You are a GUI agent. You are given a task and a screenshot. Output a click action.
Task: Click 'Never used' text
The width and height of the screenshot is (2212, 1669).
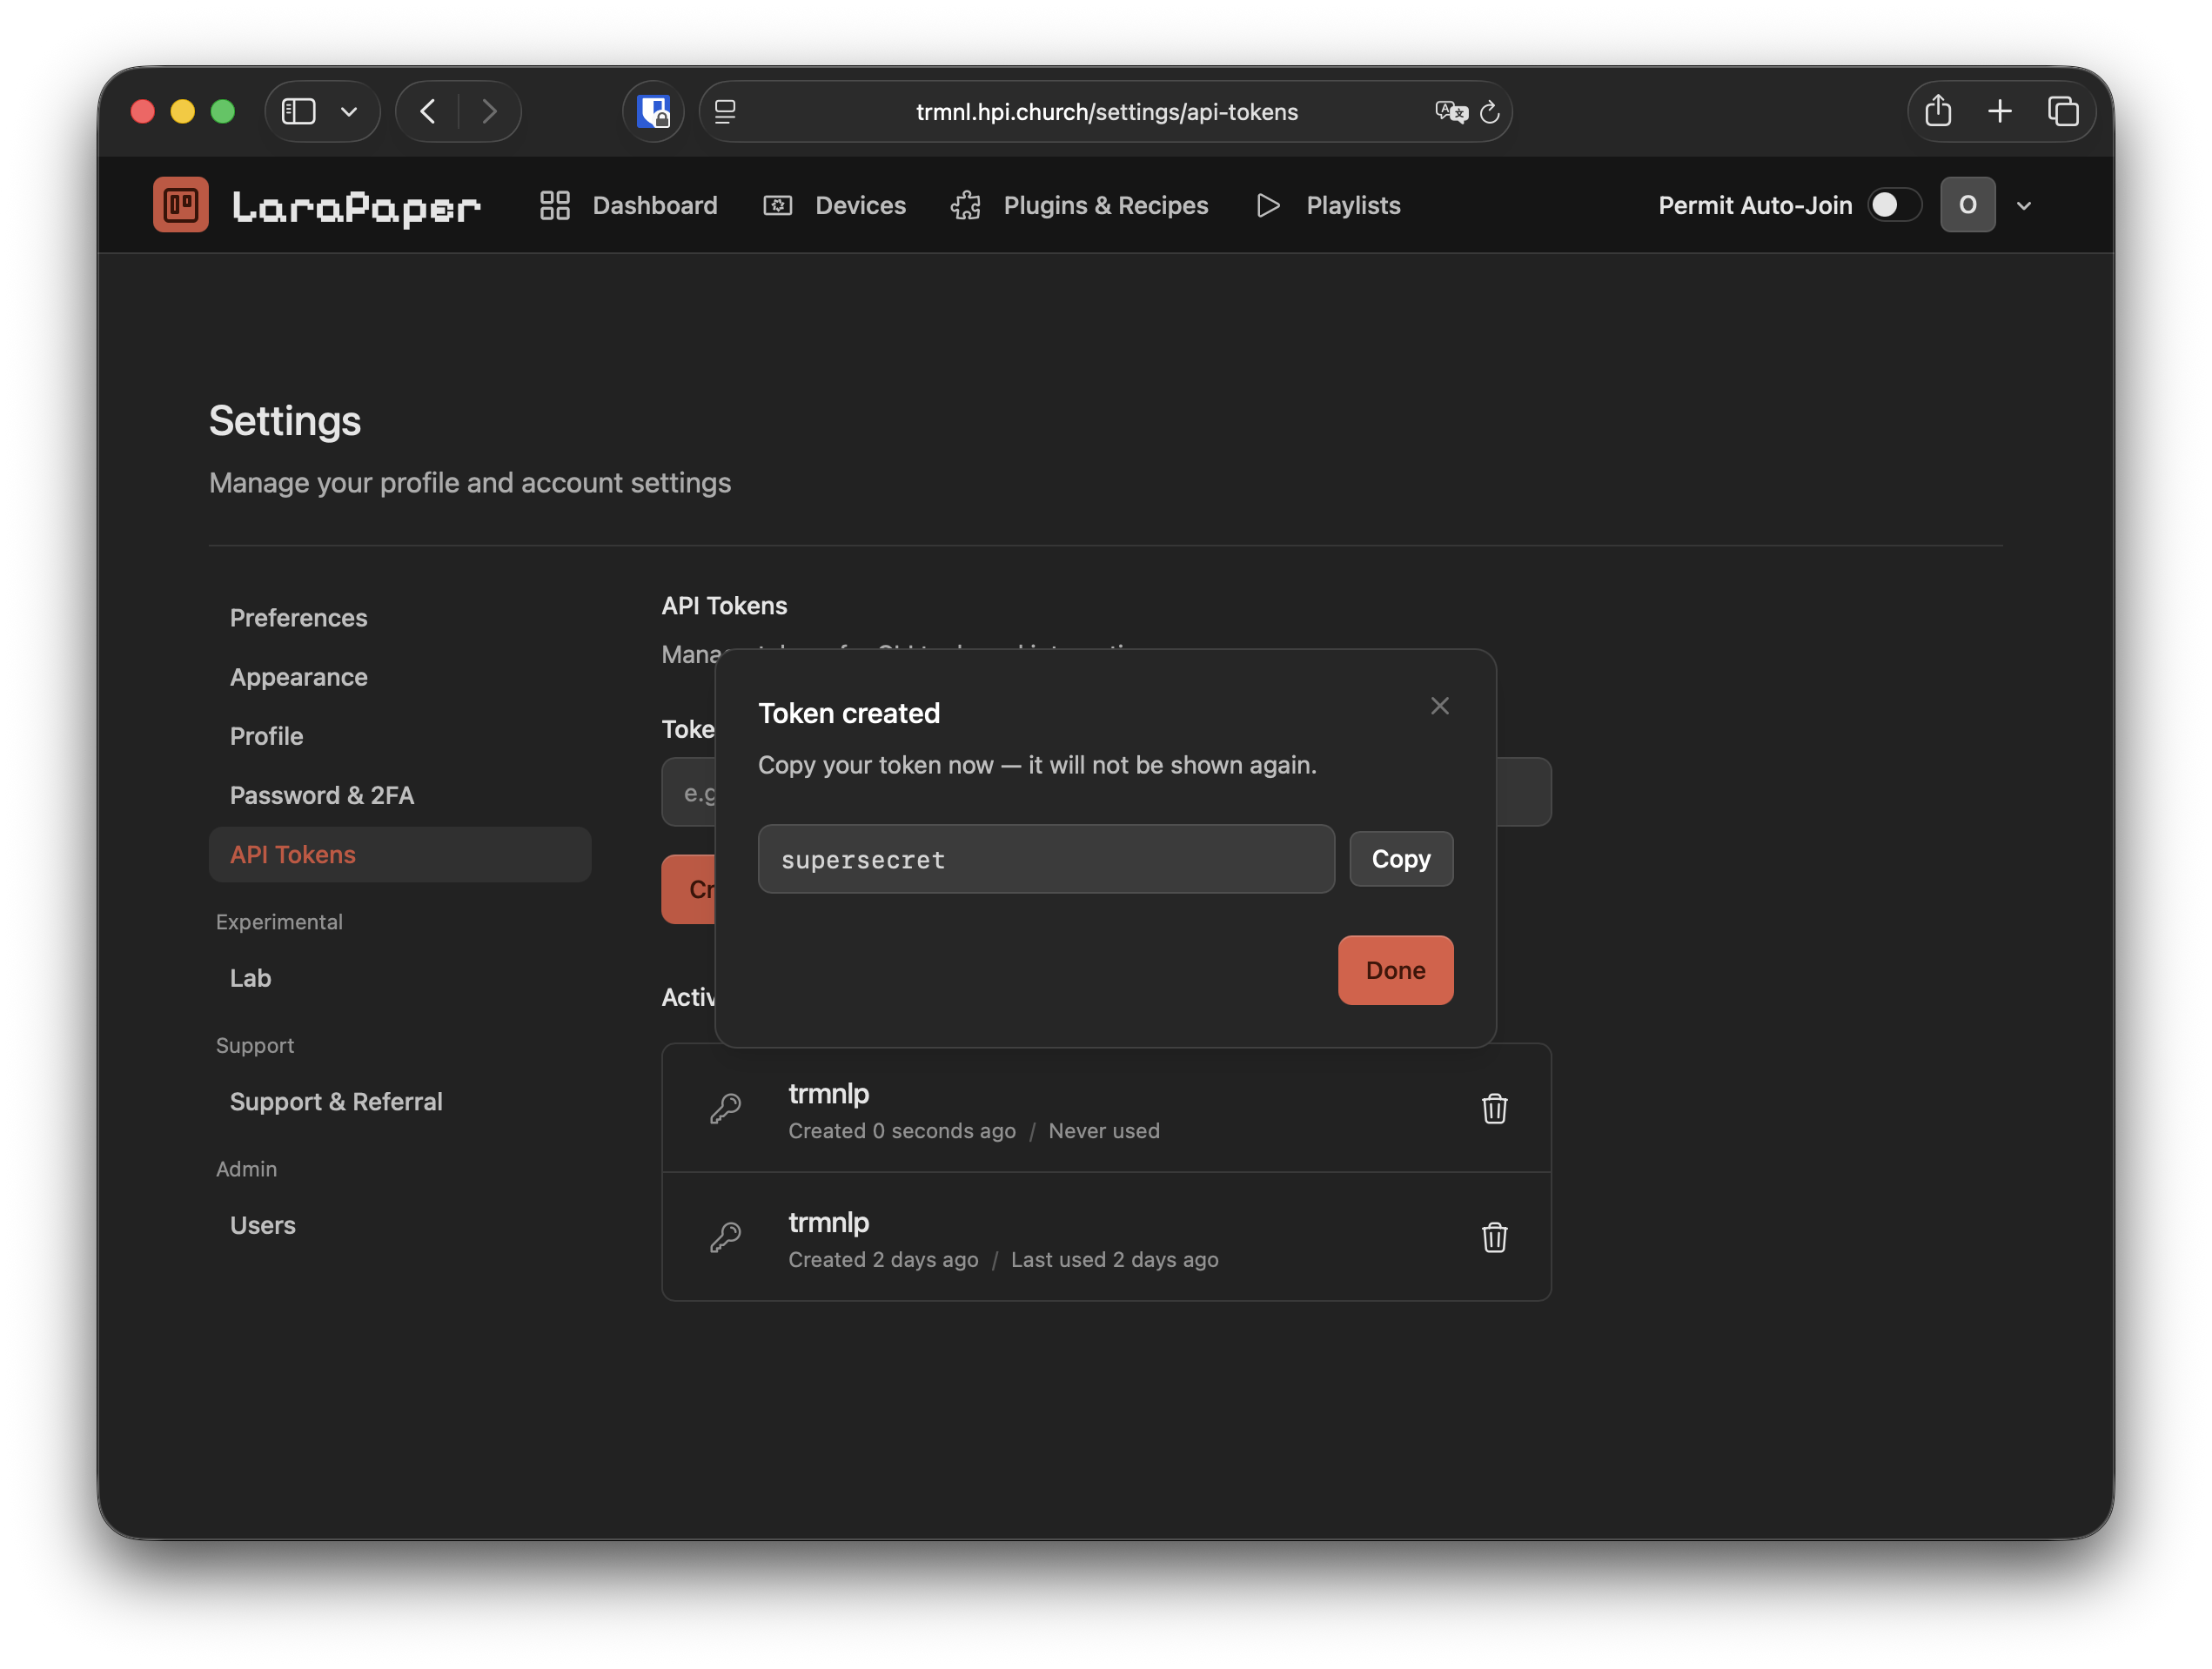(1104, 1130)
